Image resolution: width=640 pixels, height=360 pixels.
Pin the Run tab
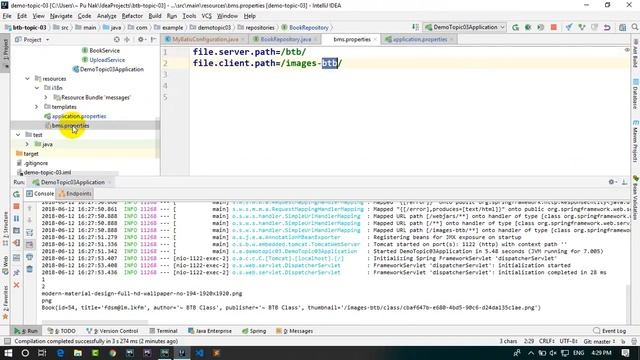pos(16,272)
